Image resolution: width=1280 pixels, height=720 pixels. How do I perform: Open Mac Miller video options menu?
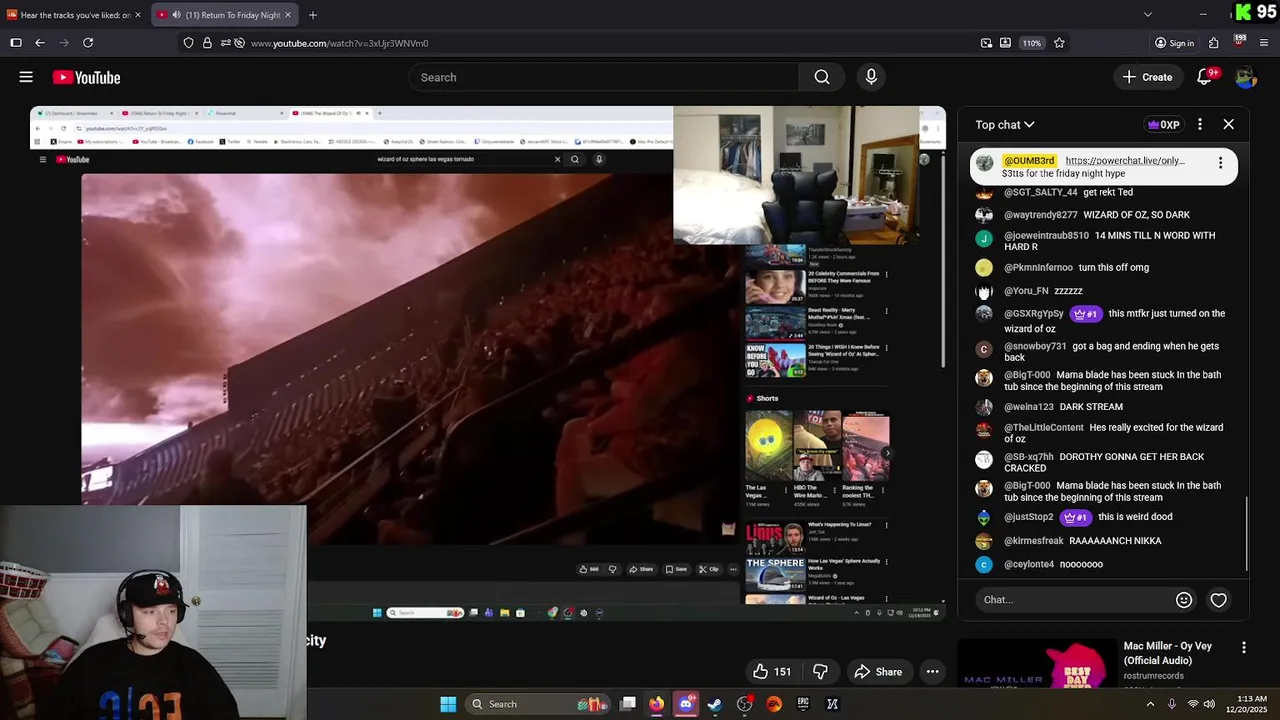[x=1244, y=648]
